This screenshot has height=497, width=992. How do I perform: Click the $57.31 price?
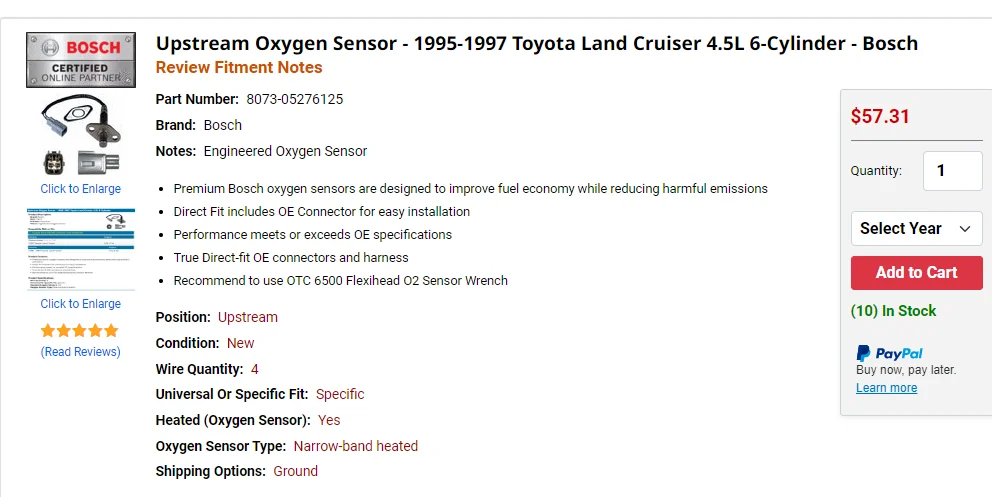pyautogui.click(x=880, y=116)
